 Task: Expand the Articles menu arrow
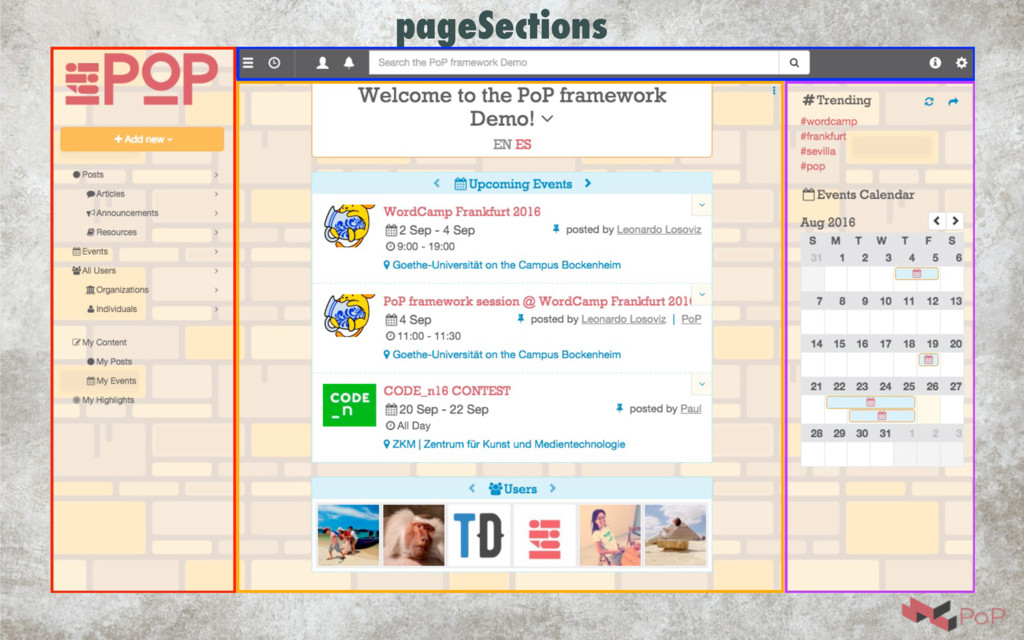(x=216, y=194)
